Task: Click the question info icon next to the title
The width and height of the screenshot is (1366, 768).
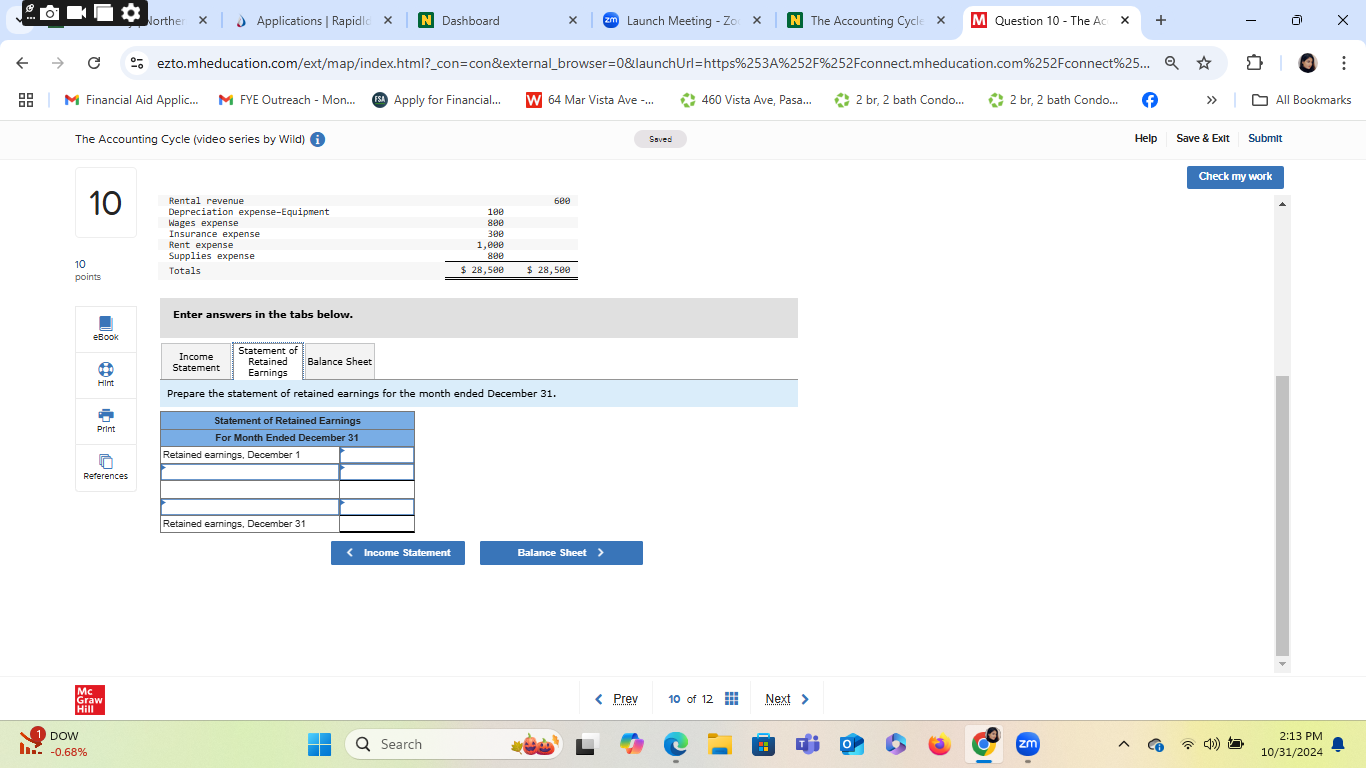Action: click(316, 138)
